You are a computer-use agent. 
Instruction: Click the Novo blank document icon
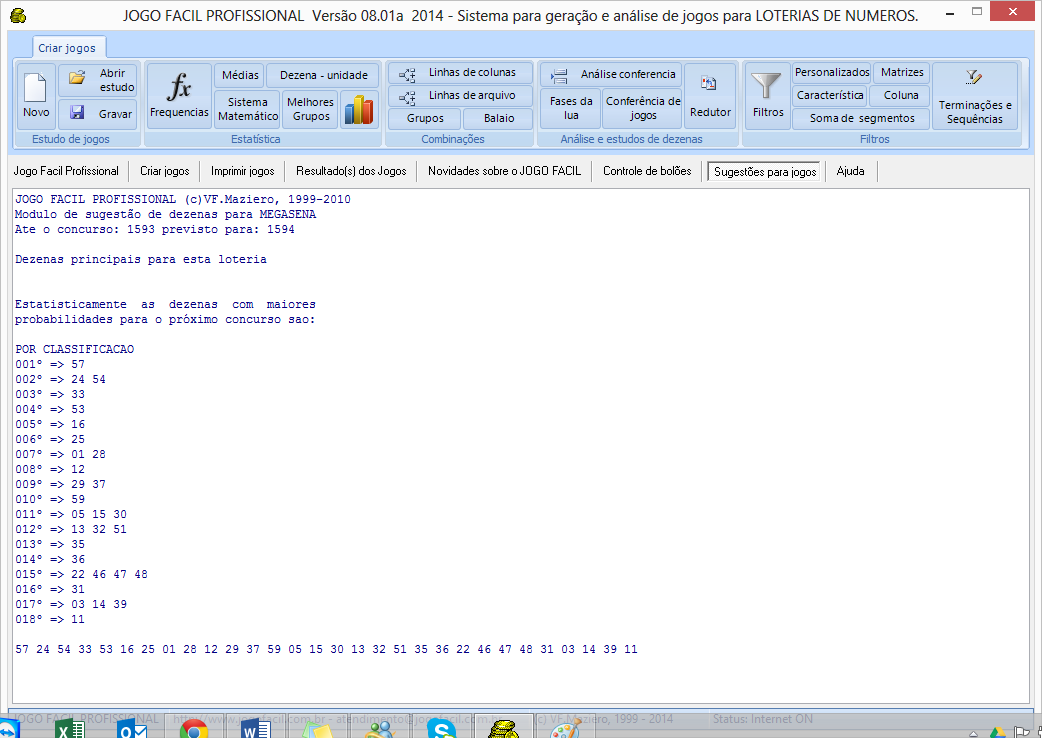click(x=36, y=96)
